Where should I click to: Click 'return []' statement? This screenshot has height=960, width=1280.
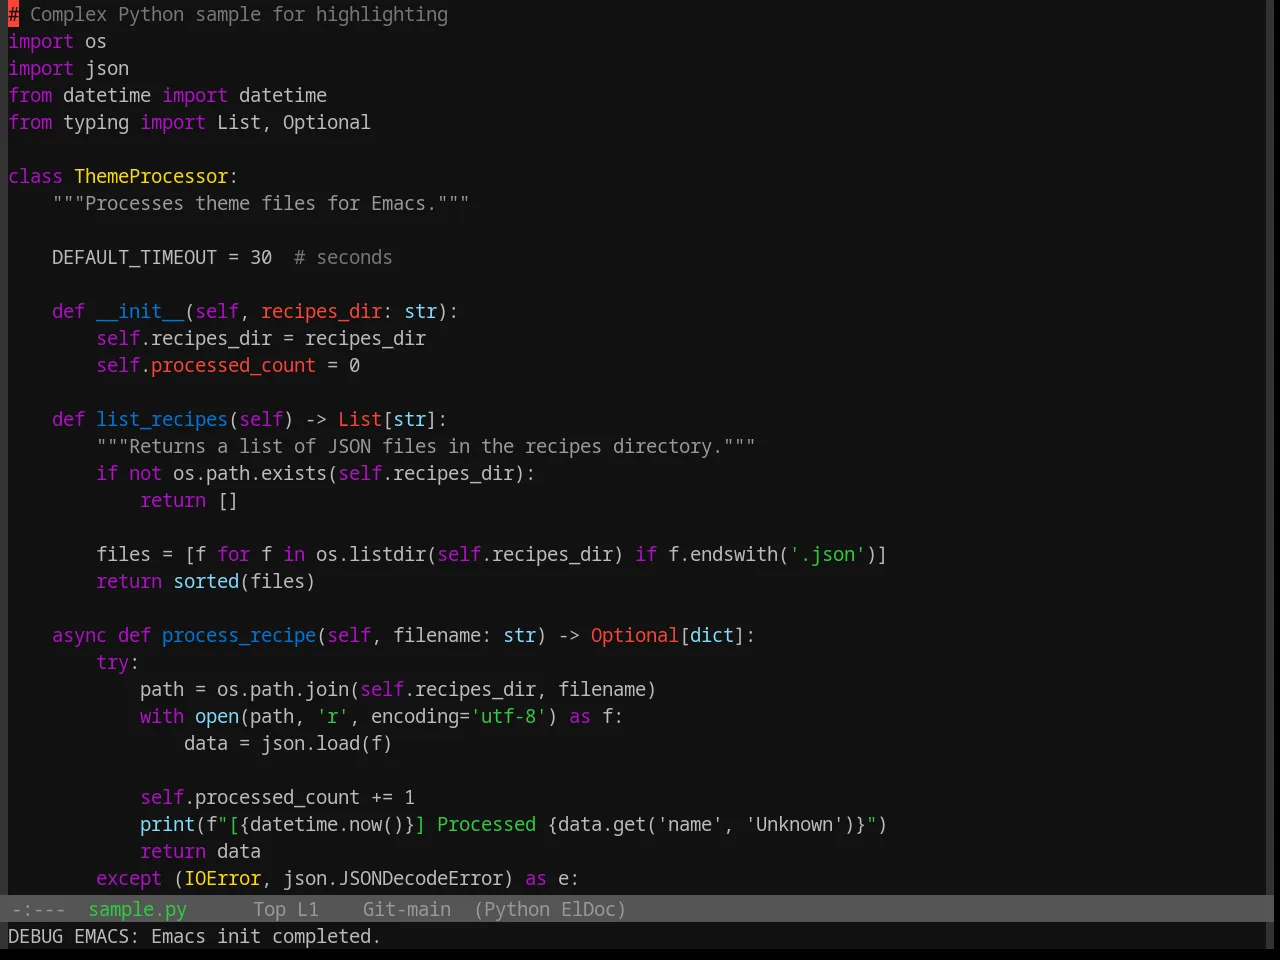click(189, 500)
